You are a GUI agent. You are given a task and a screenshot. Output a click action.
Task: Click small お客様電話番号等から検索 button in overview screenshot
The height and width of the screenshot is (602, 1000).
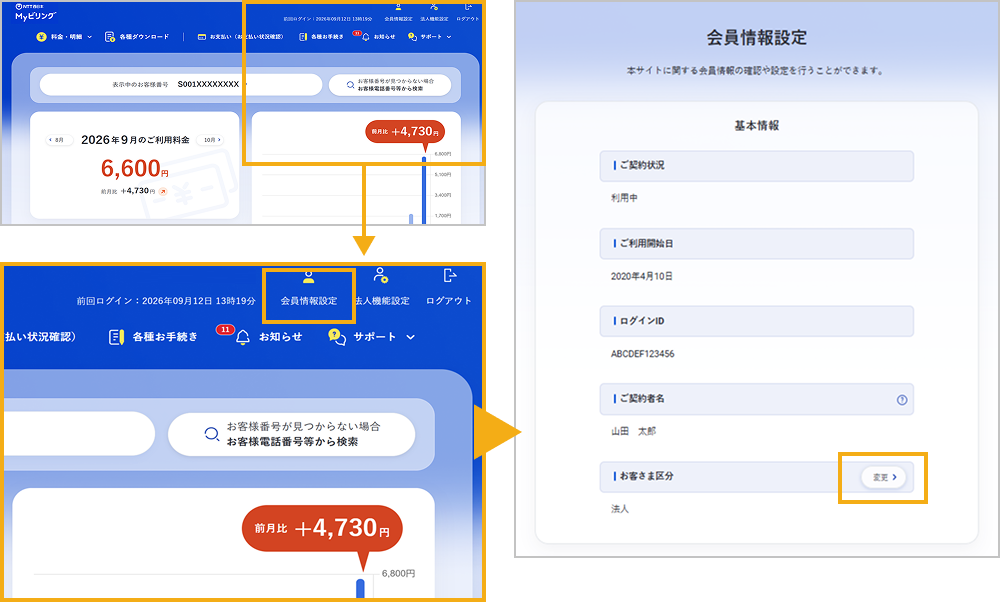390,85
